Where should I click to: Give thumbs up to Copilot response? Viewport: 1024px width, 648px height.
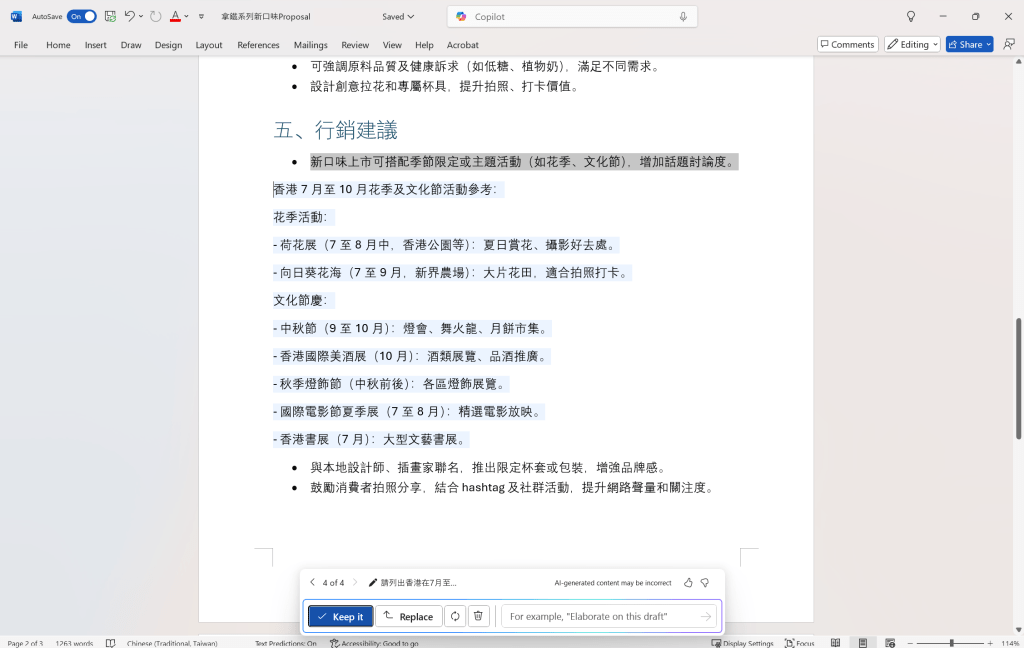point(688,582)
